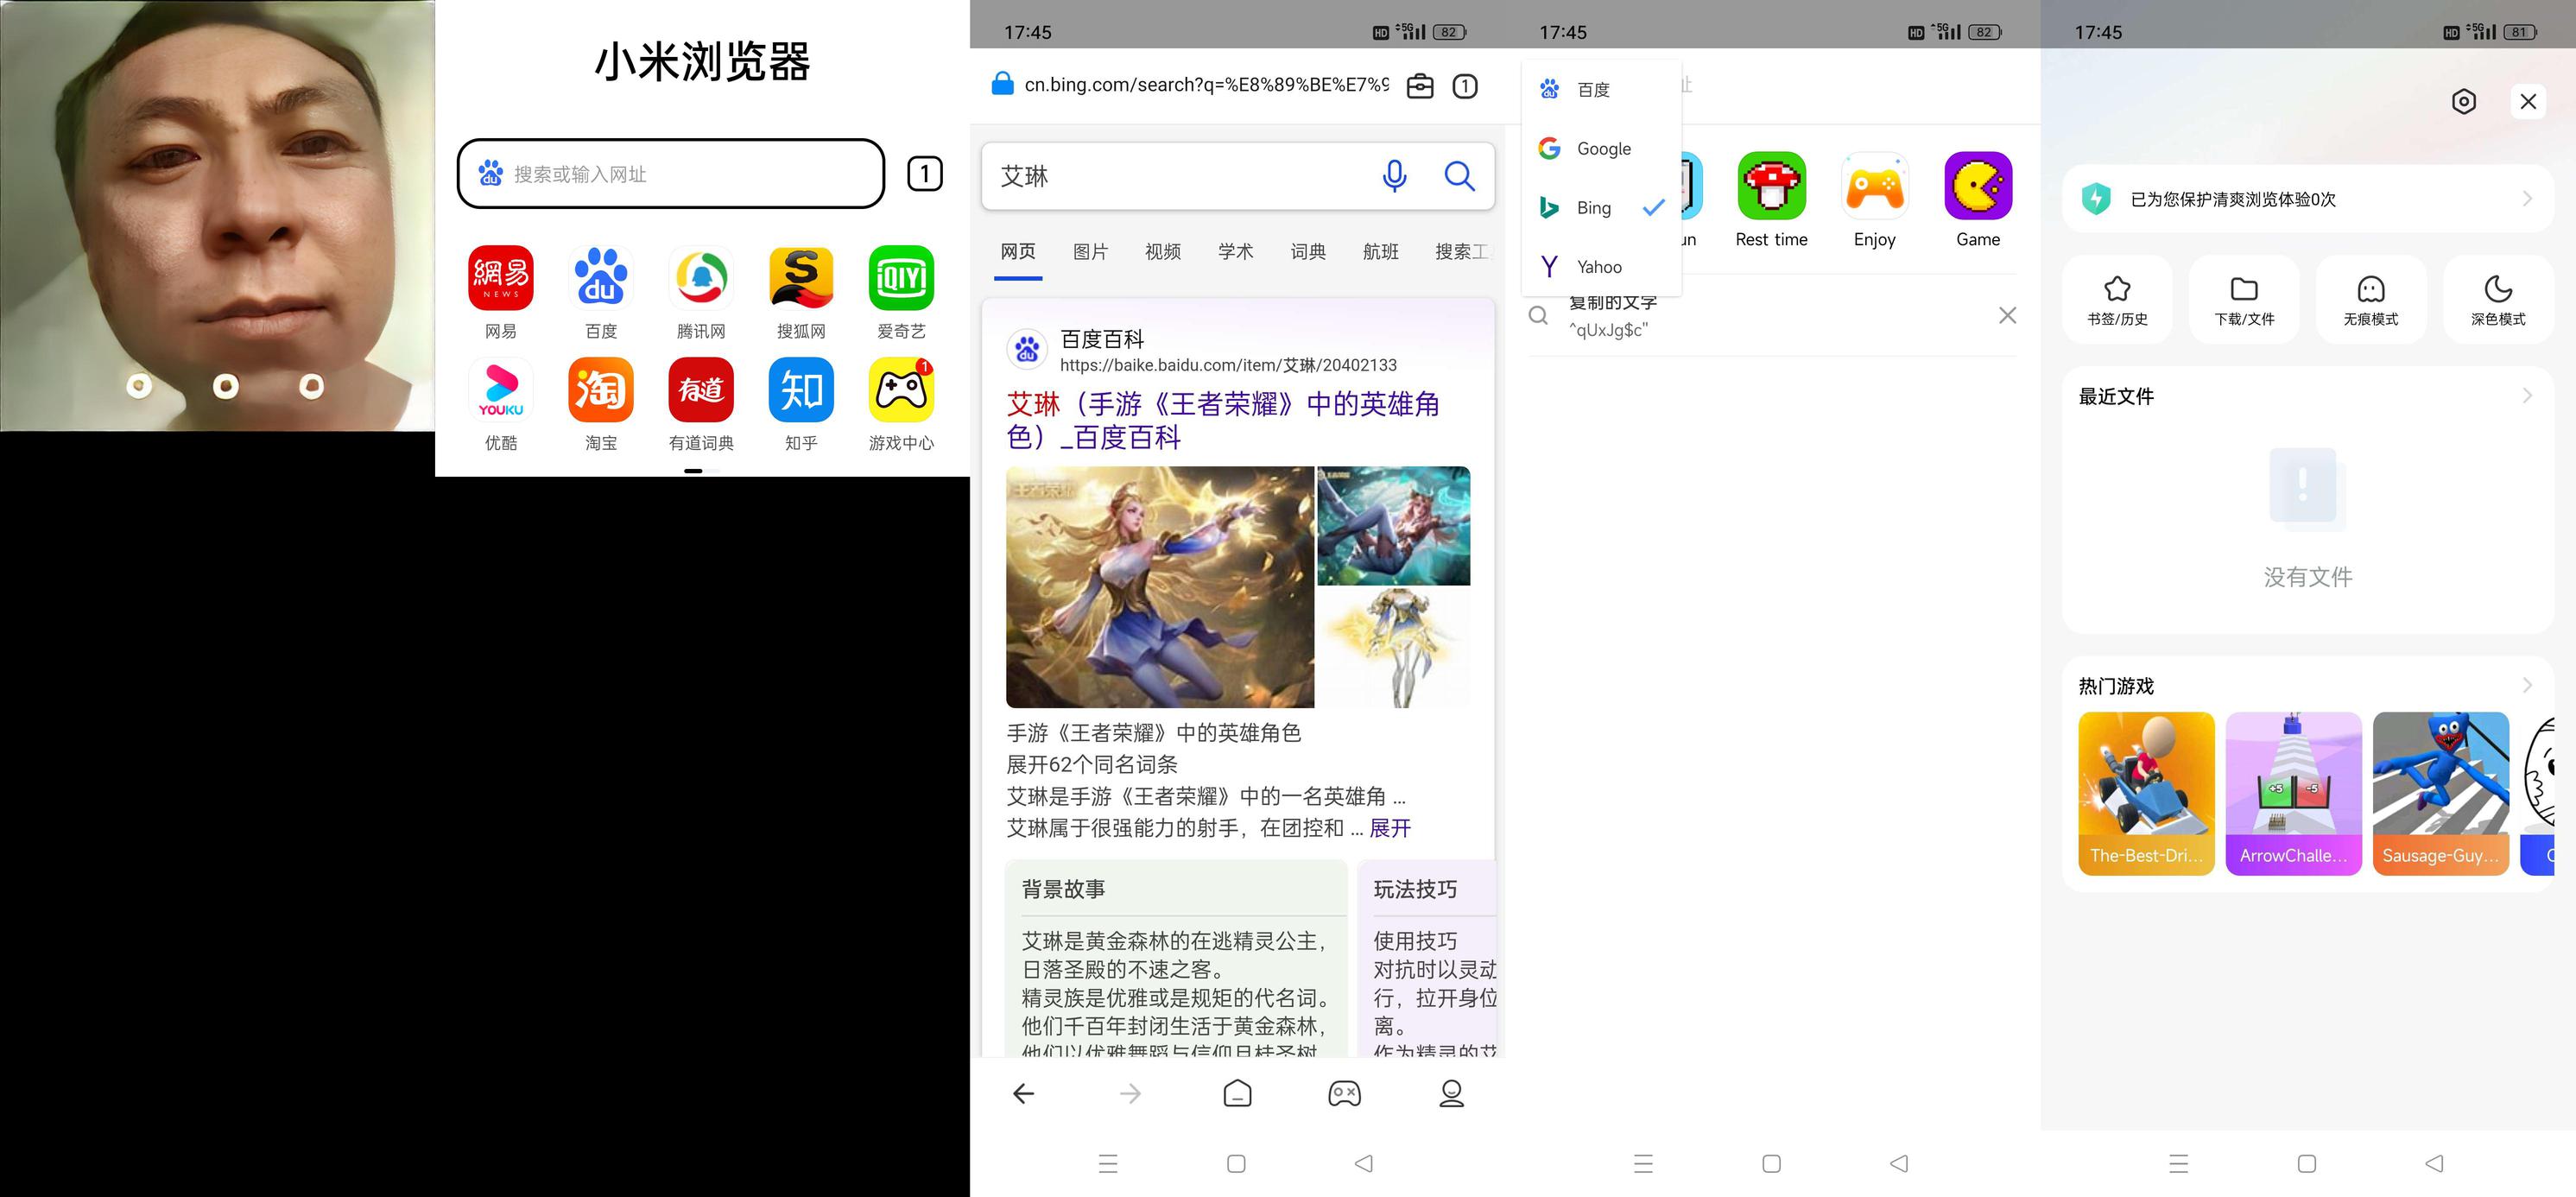Open the 百度 shortcut icon
The width and height of the screenshot is (2576, 1197).
(601, 278)
